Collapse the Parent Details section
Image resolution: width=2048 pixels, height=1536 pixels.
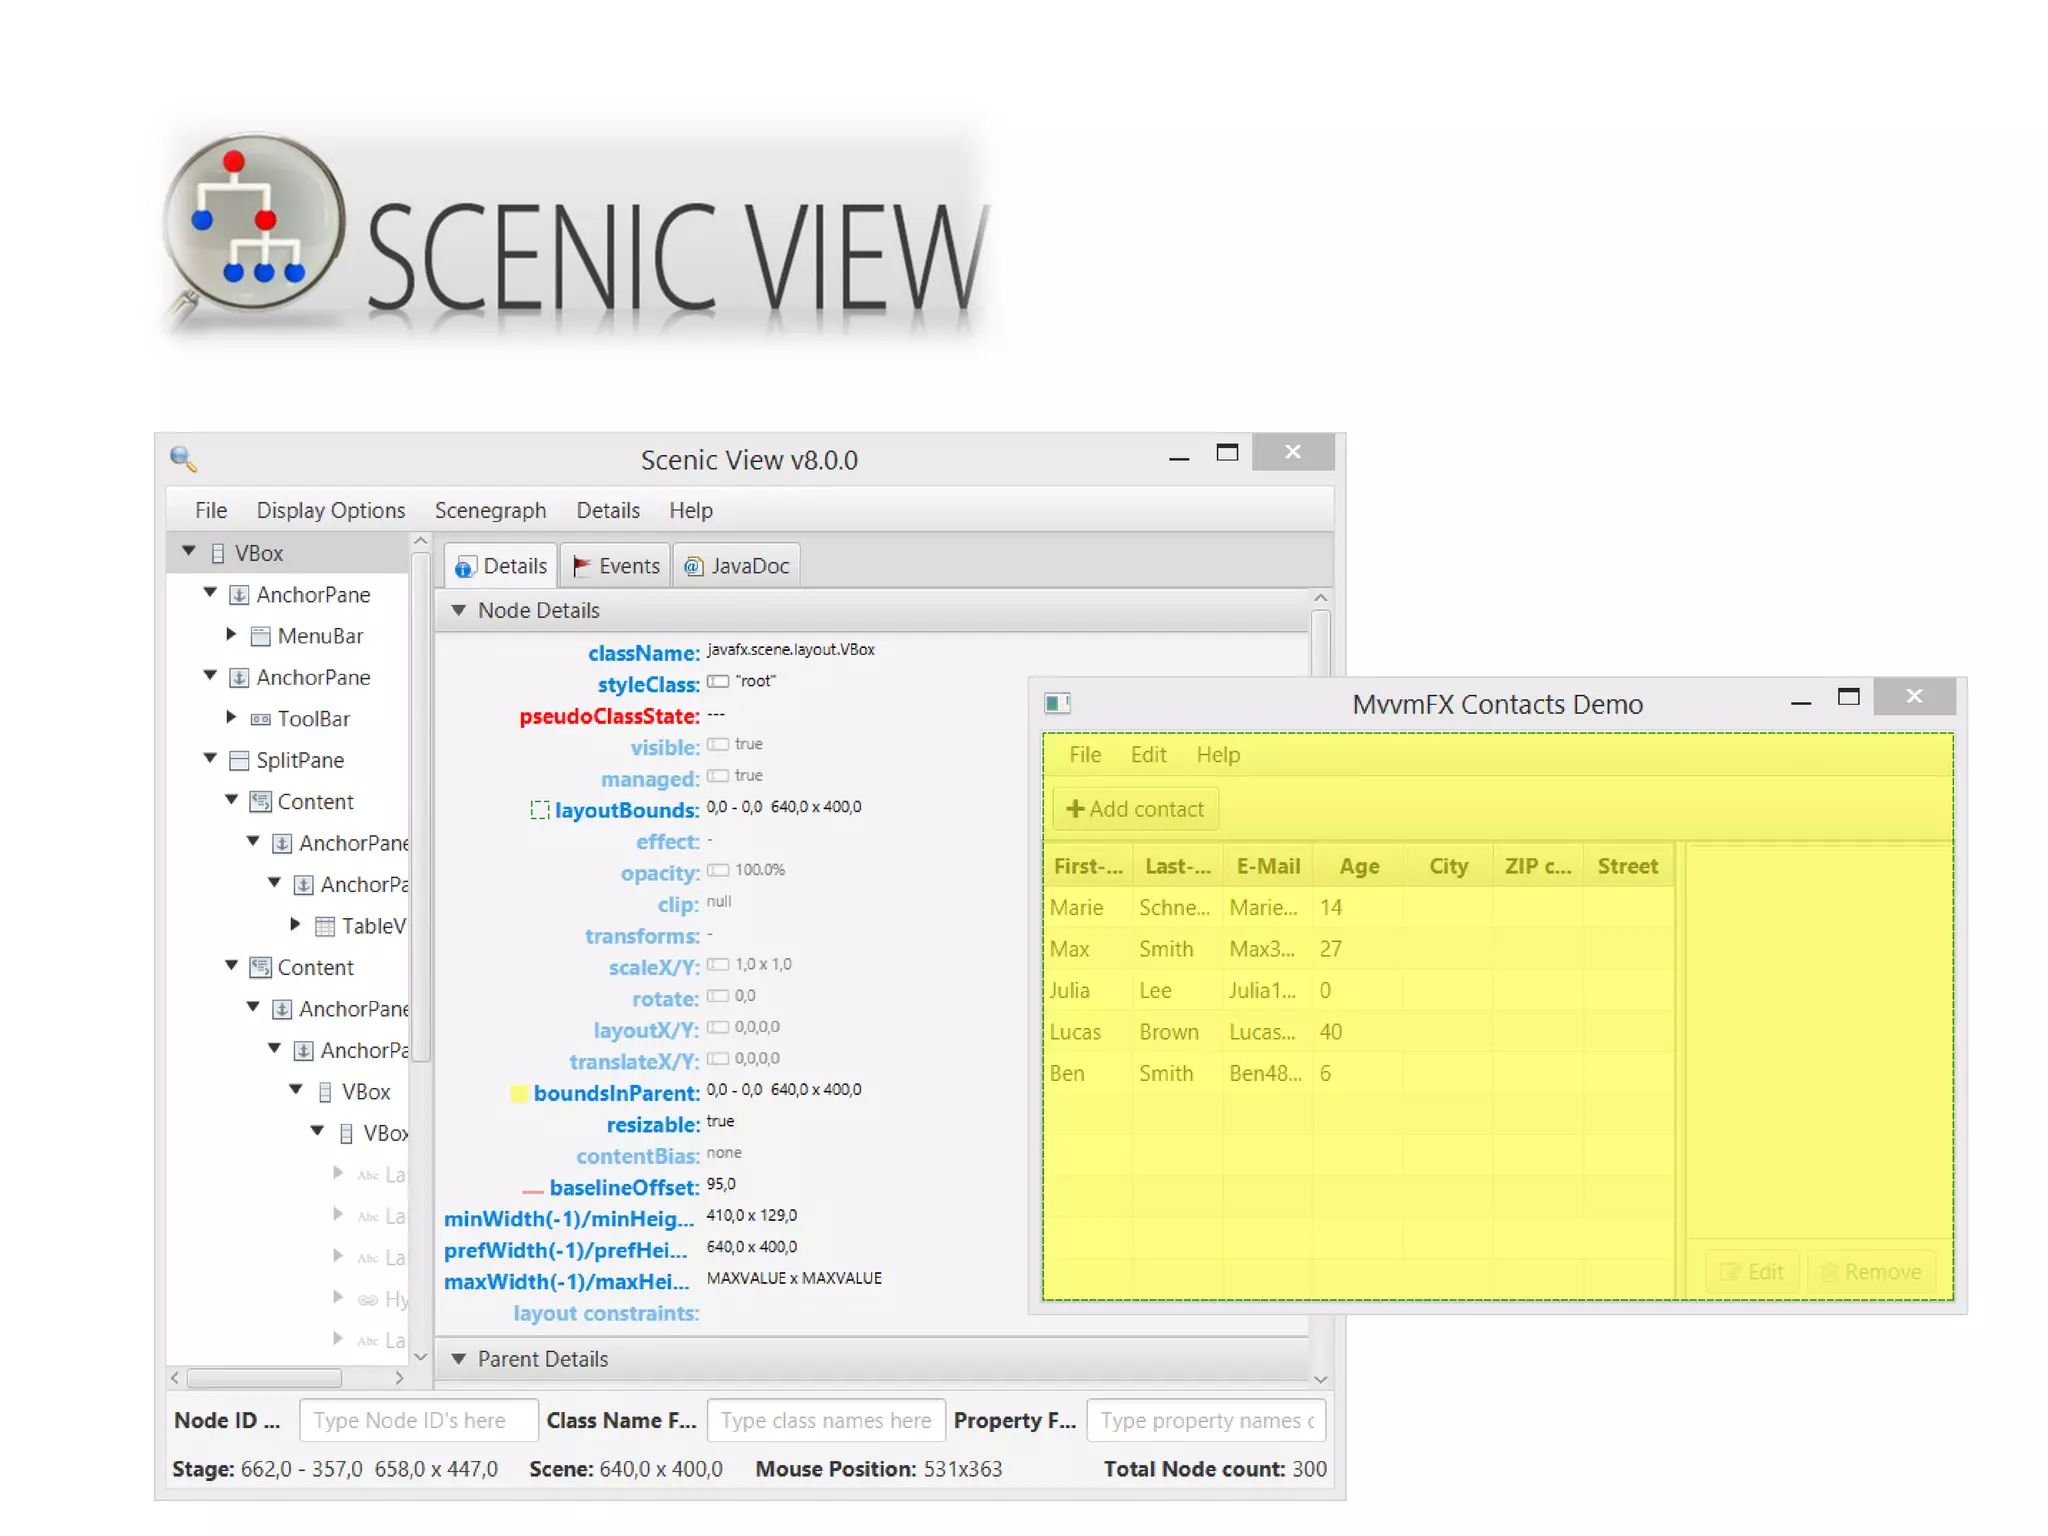click(459, 1359)
